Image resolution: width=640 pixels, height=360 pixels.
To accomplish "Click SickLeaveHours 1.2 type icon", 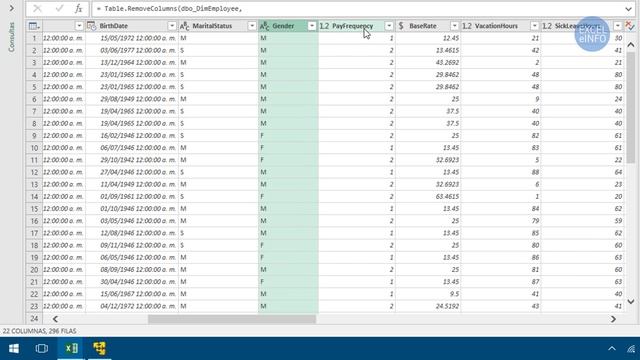I will [547, 26].
